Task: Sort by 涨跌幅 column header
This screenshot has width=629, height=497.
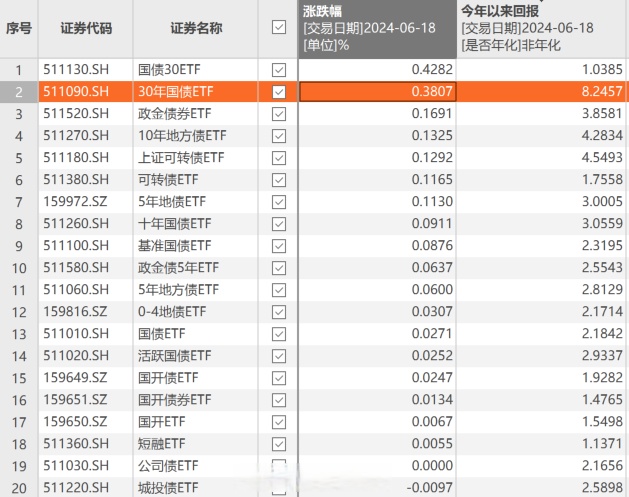Action: pos(377,29)
